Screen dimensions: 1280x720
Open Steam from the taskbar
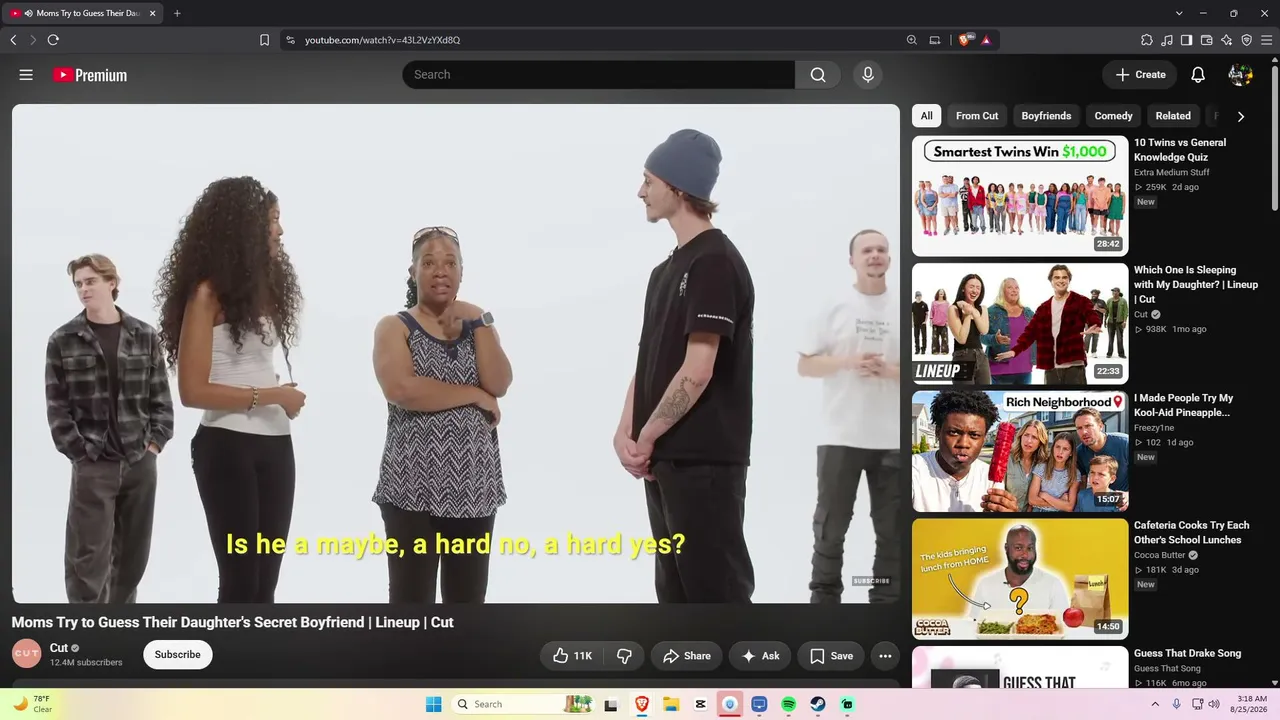pos(818,704)
